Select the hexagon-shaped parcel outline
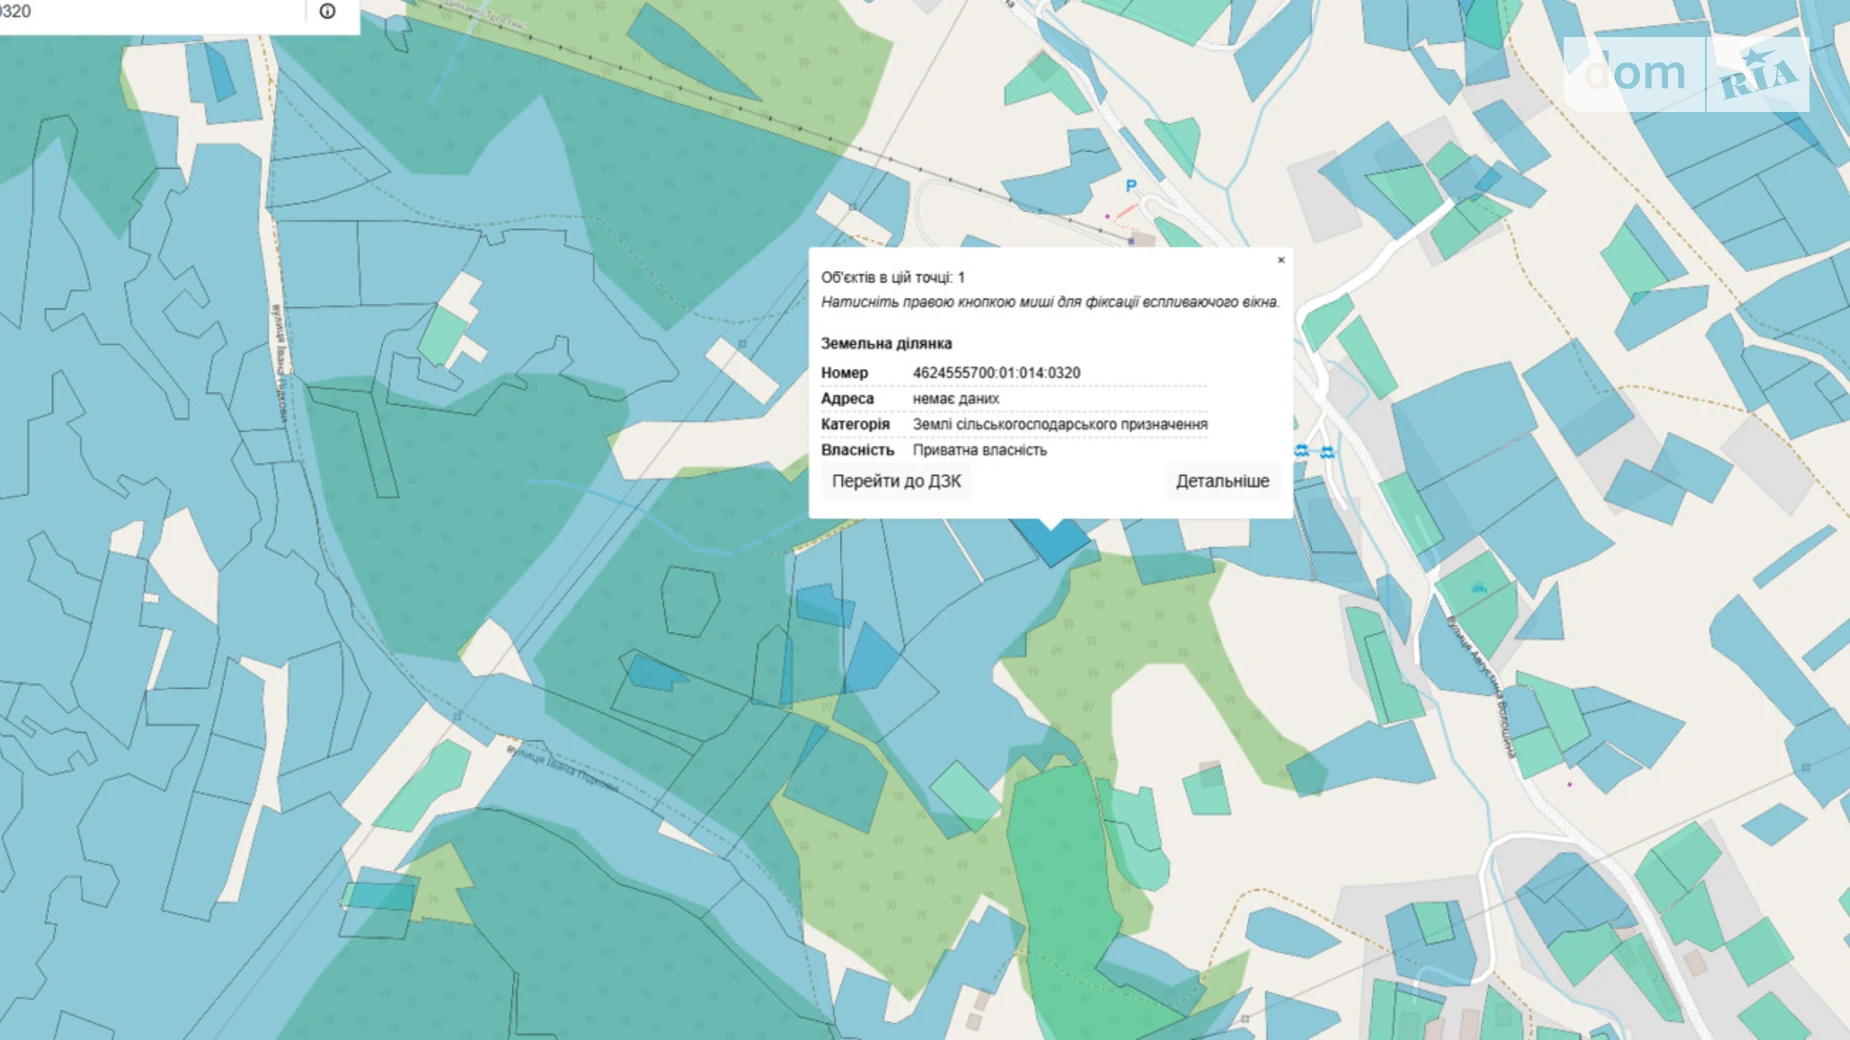This screenshot has height=1040, width=1850. [x=689, y=600]
